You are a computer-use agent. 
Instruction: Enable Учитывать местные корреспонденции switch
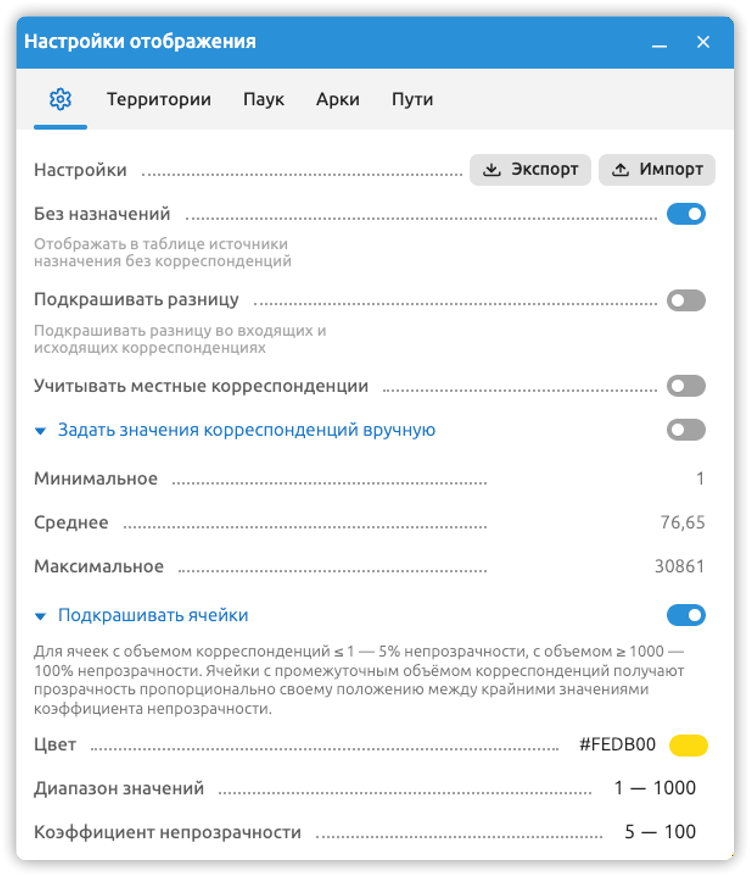(x=686, y=386)
